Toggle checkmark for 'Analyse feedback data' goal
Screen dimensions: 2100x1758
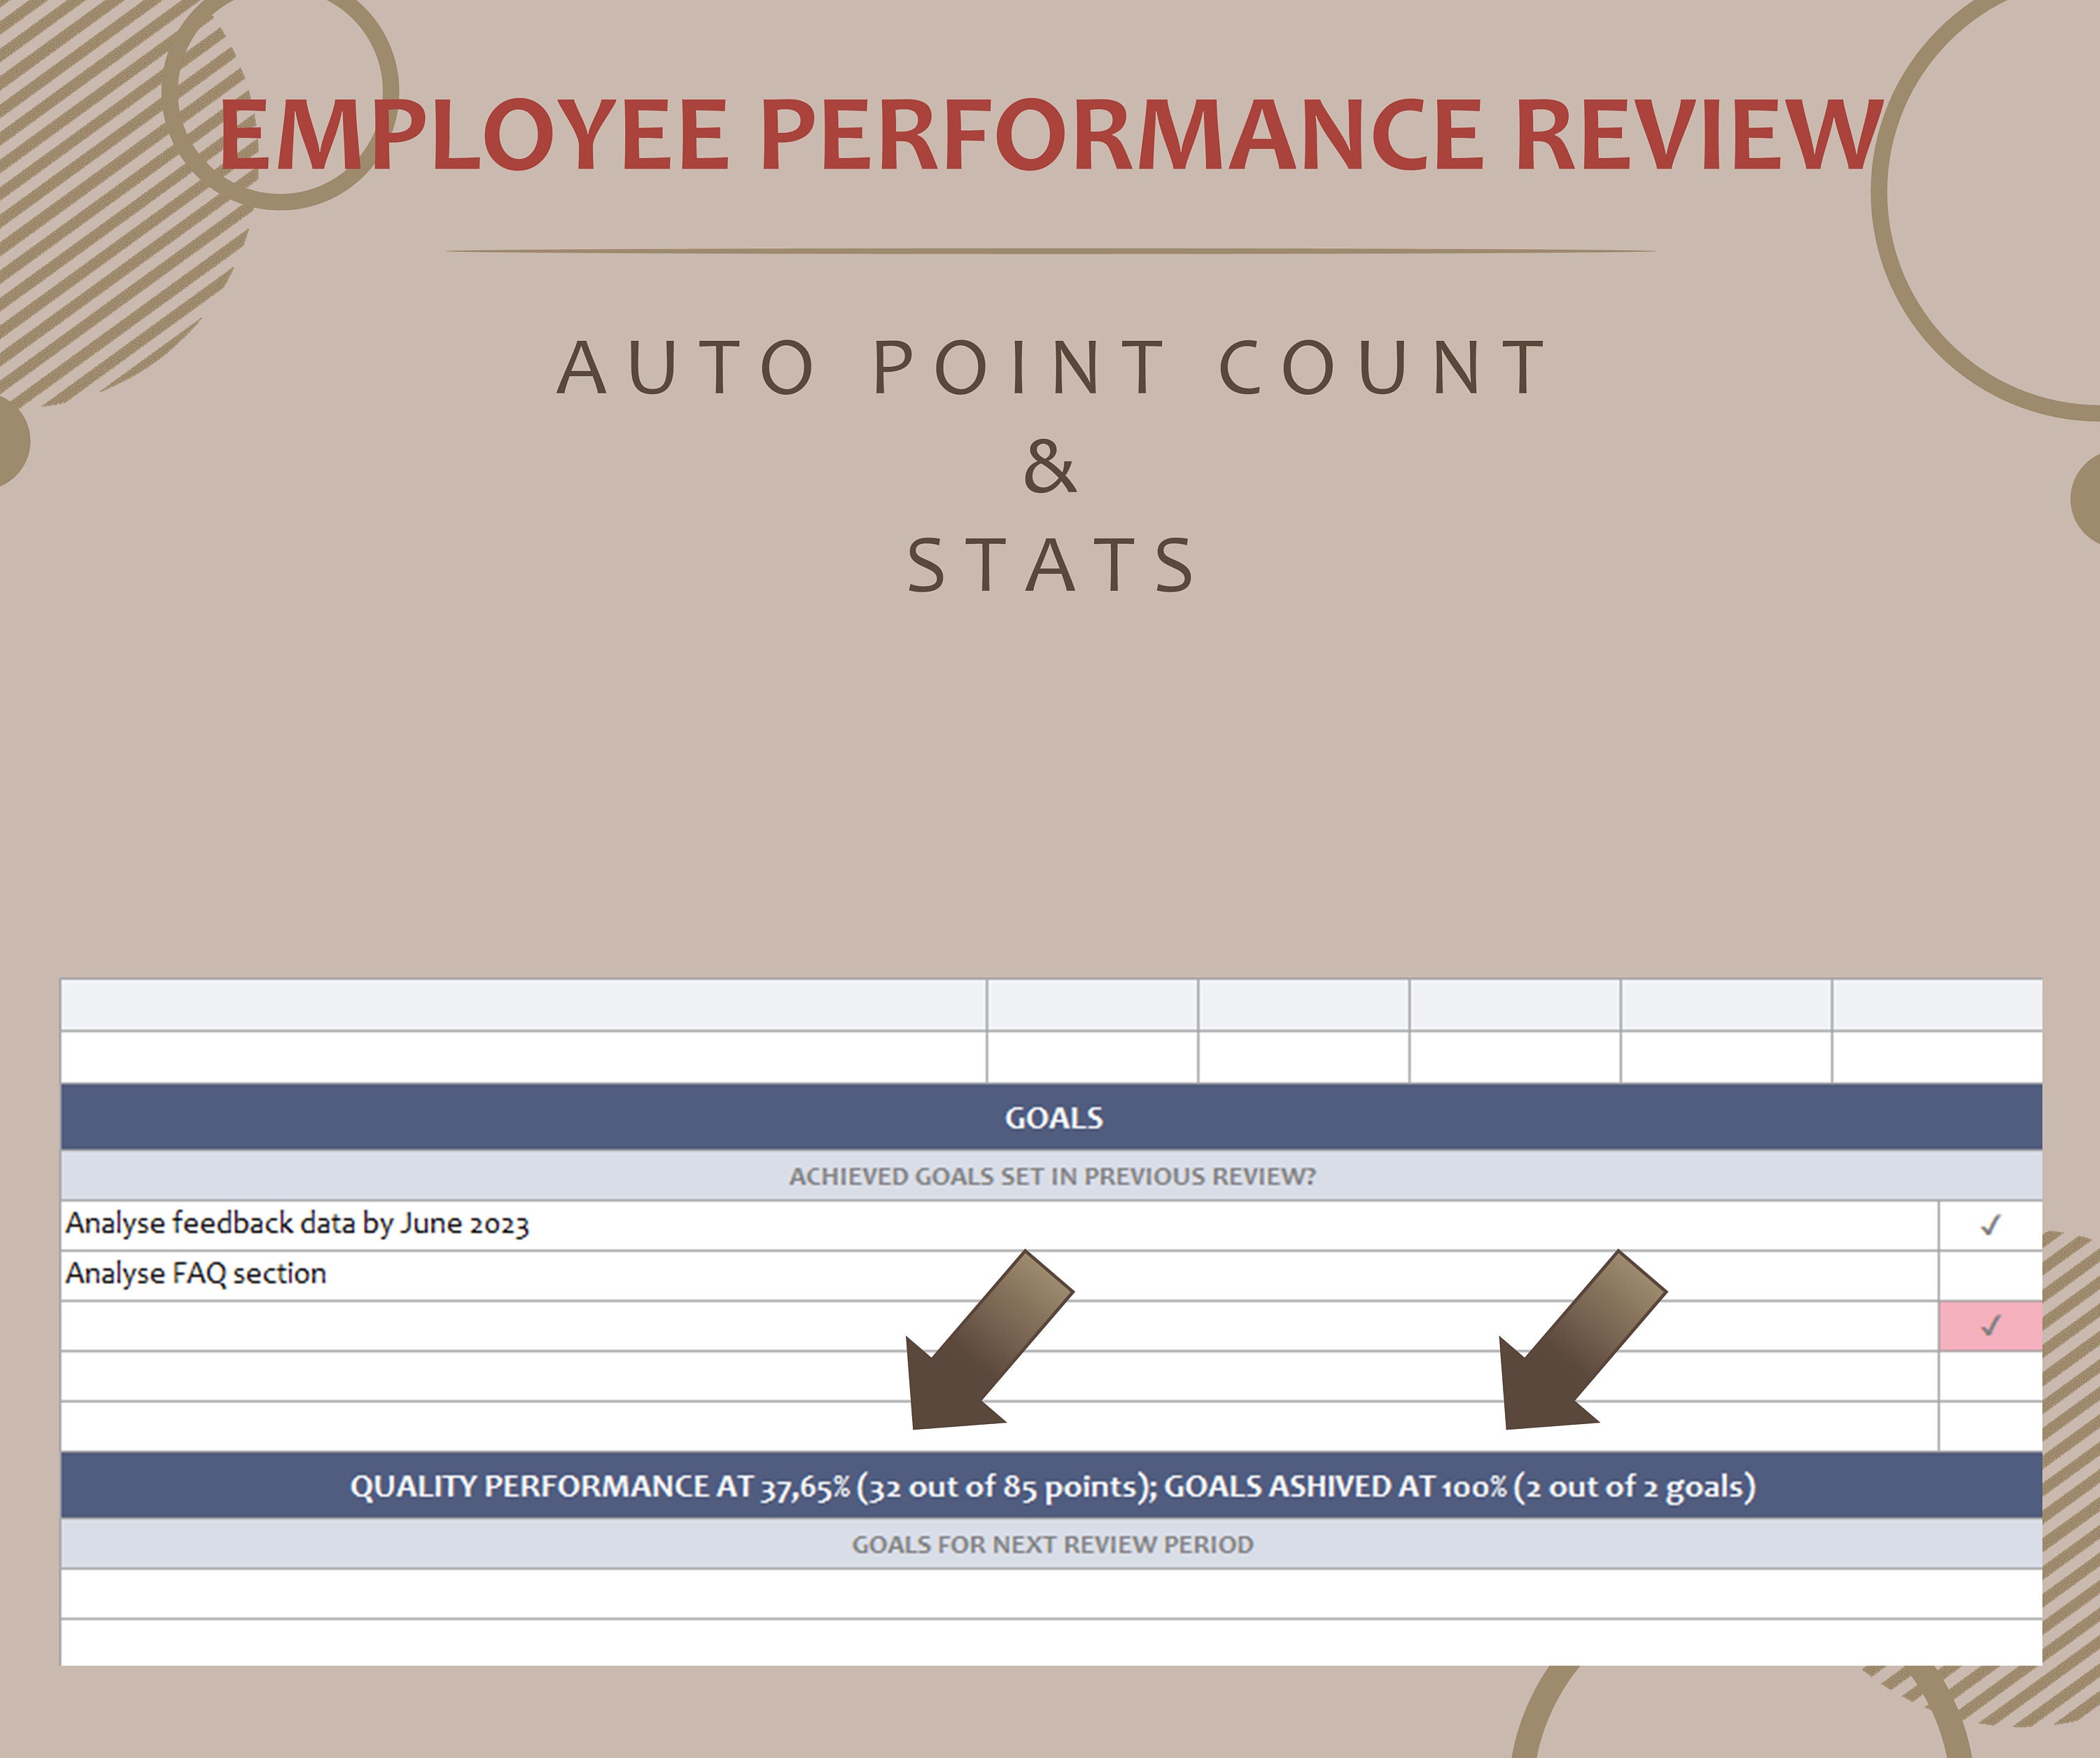1990,1225
